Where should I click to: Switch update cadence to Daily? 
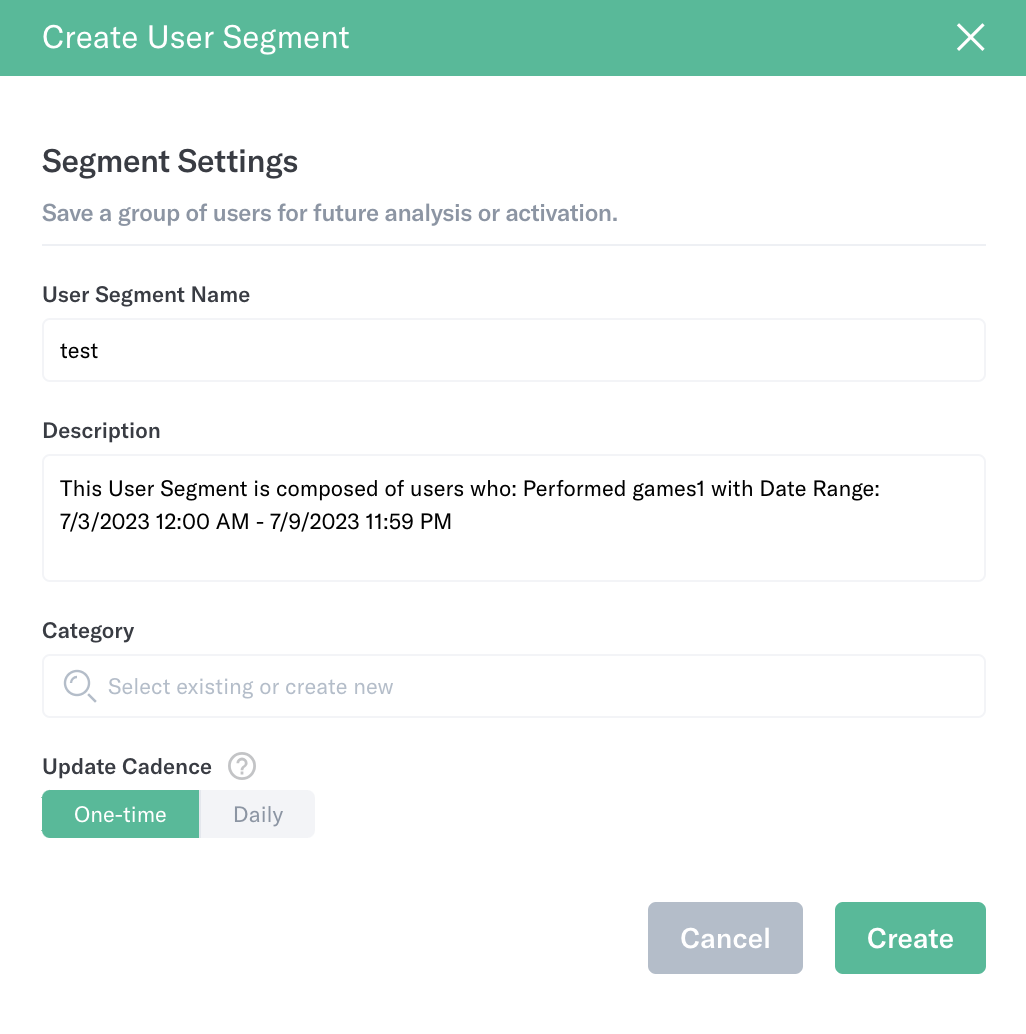pos(258,814)
